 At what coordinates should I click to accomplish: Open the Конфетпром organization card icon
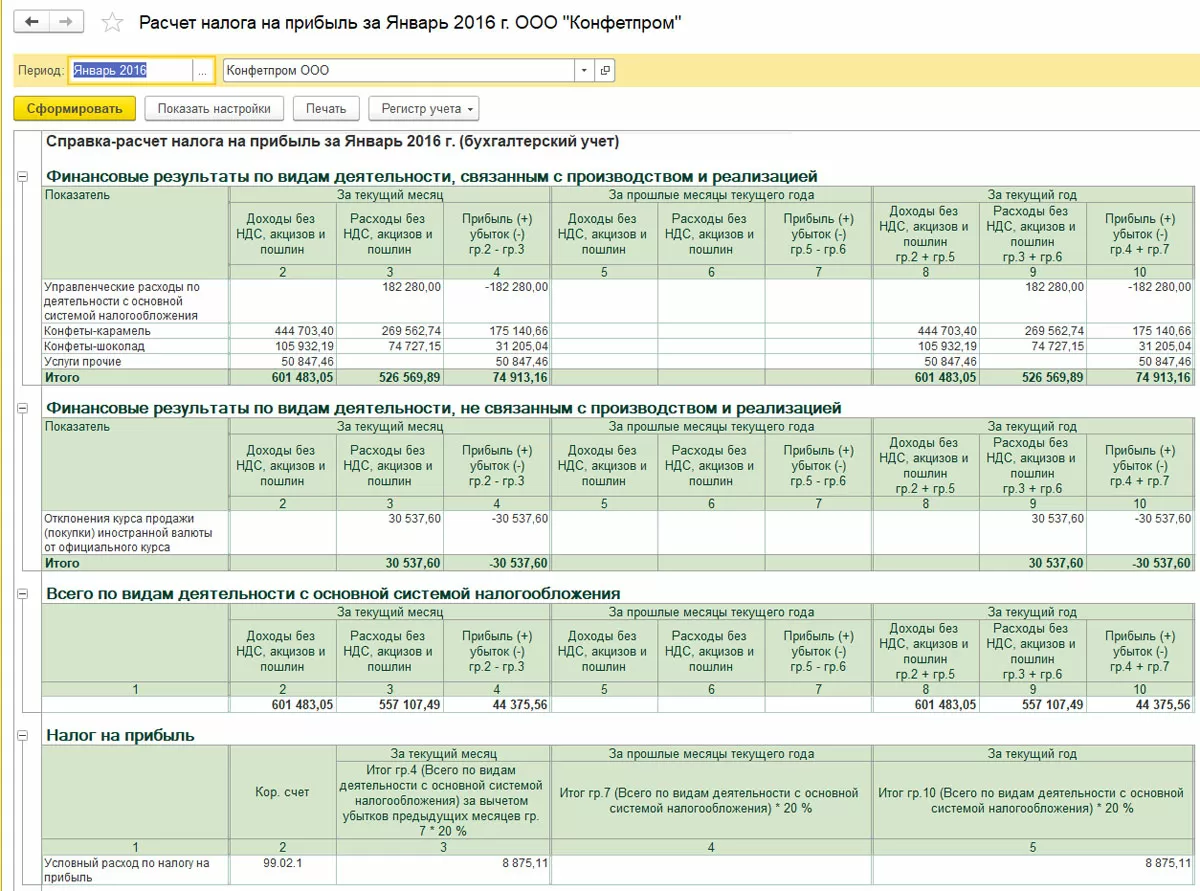tap(604, 71)
